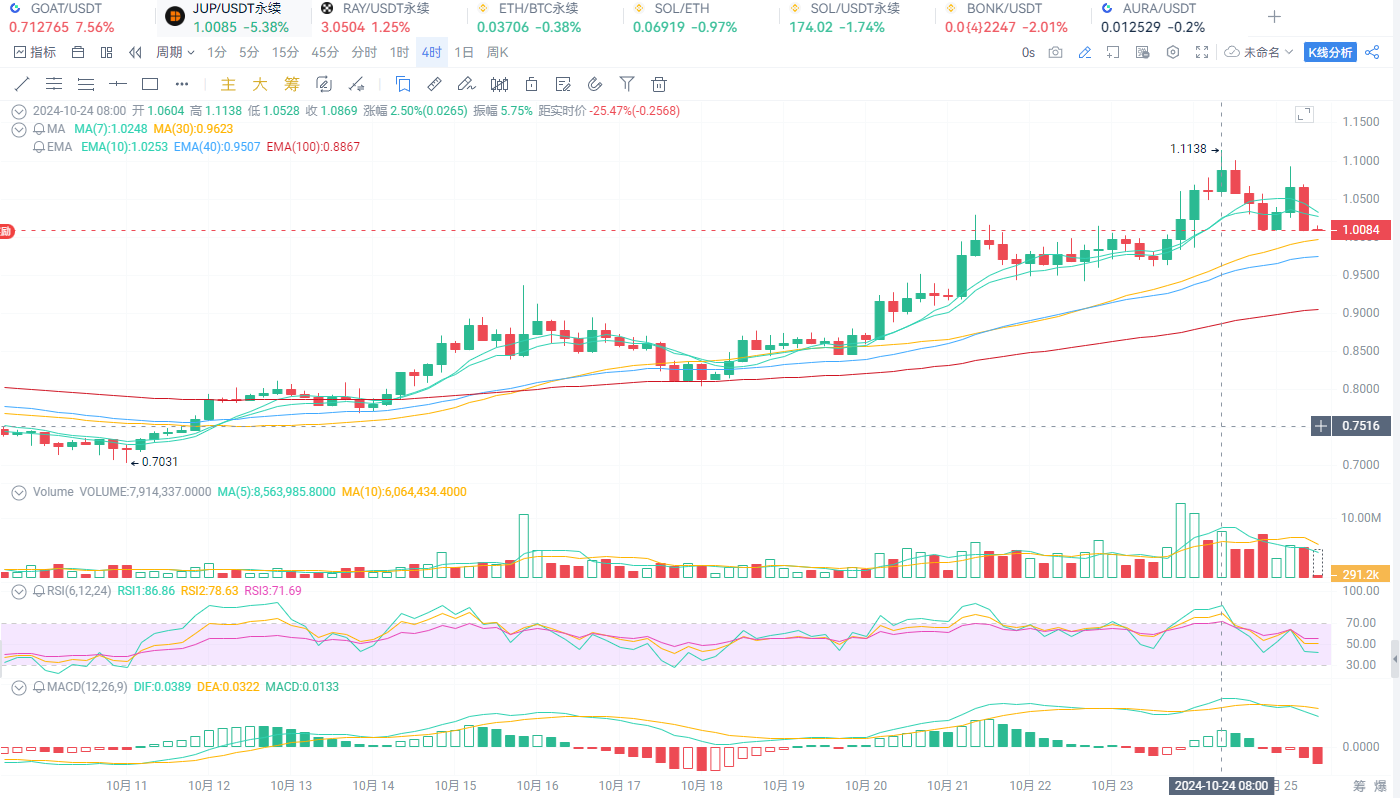Open the 指标 indicators button

coord(35,52)
